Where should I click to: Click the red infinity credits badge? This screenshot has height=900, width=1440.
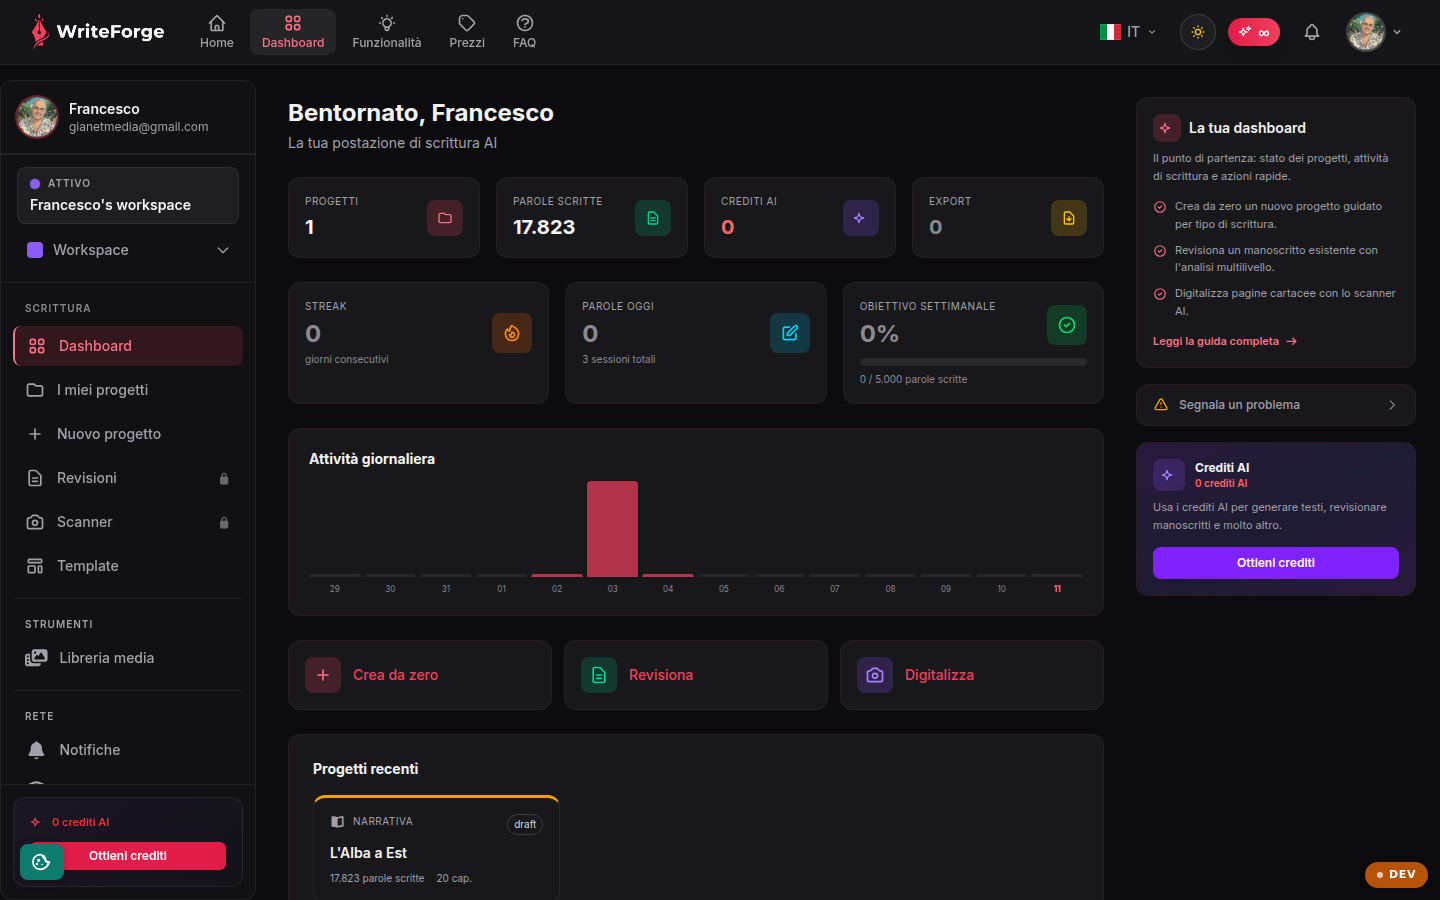(x=1254, y=32)
